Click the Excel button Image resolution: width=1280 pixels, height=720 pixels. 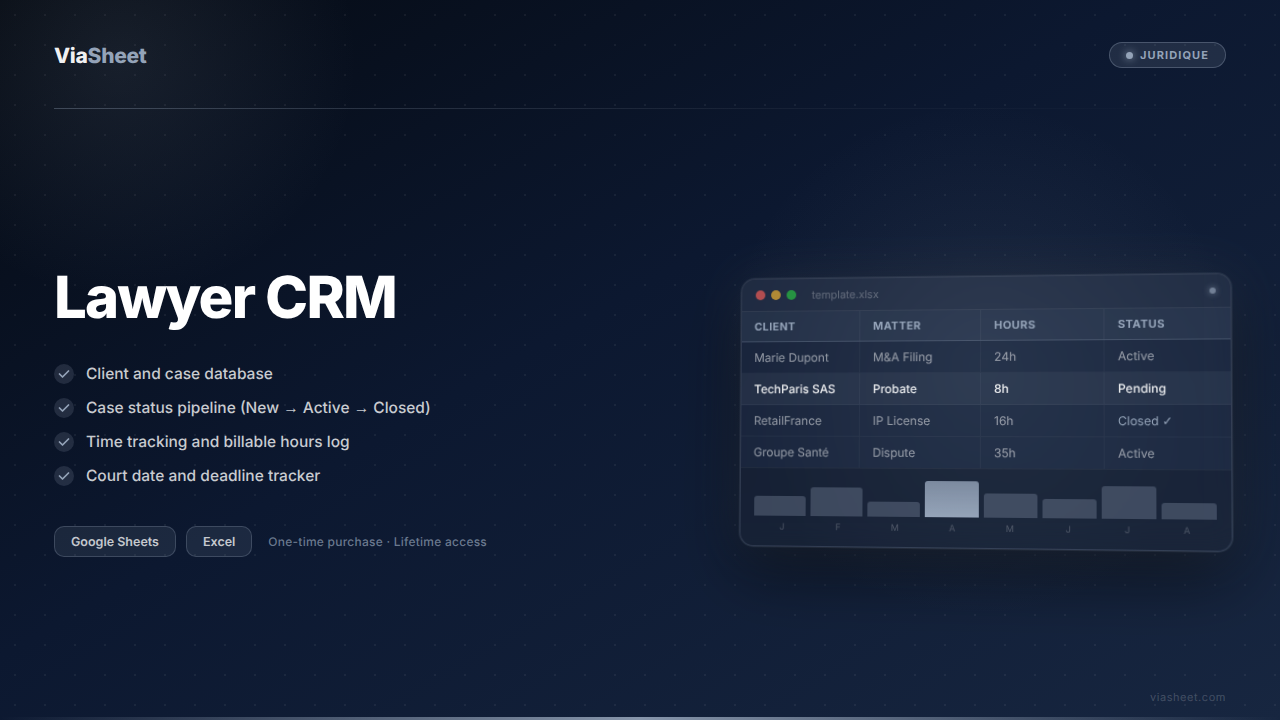tap(219, 541)
